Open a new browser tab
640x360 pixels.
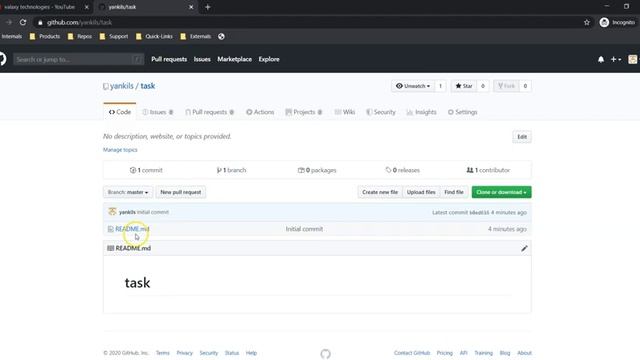click(x=207, y=7)
